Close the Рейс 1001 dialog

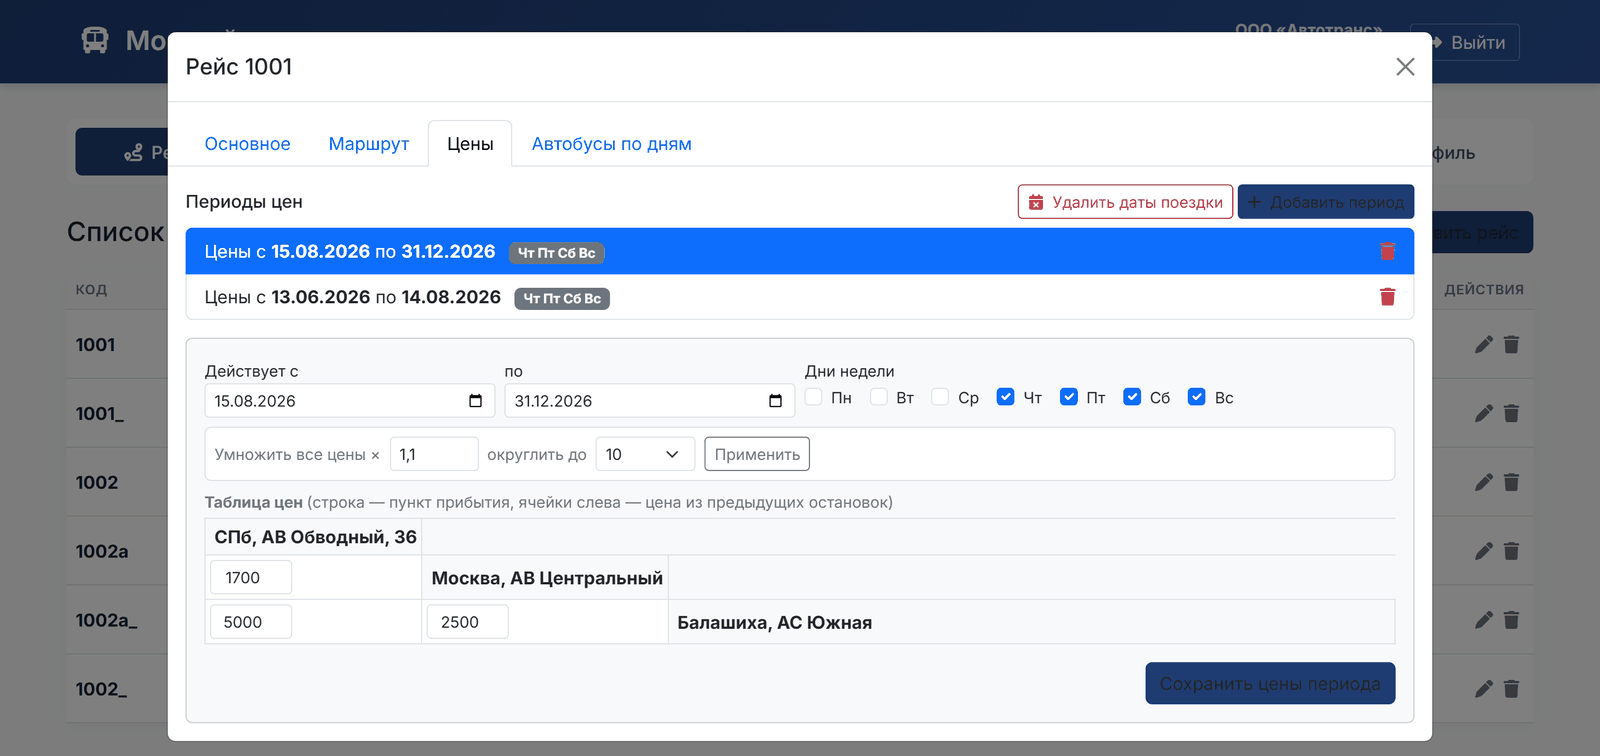coord(1405,67)
